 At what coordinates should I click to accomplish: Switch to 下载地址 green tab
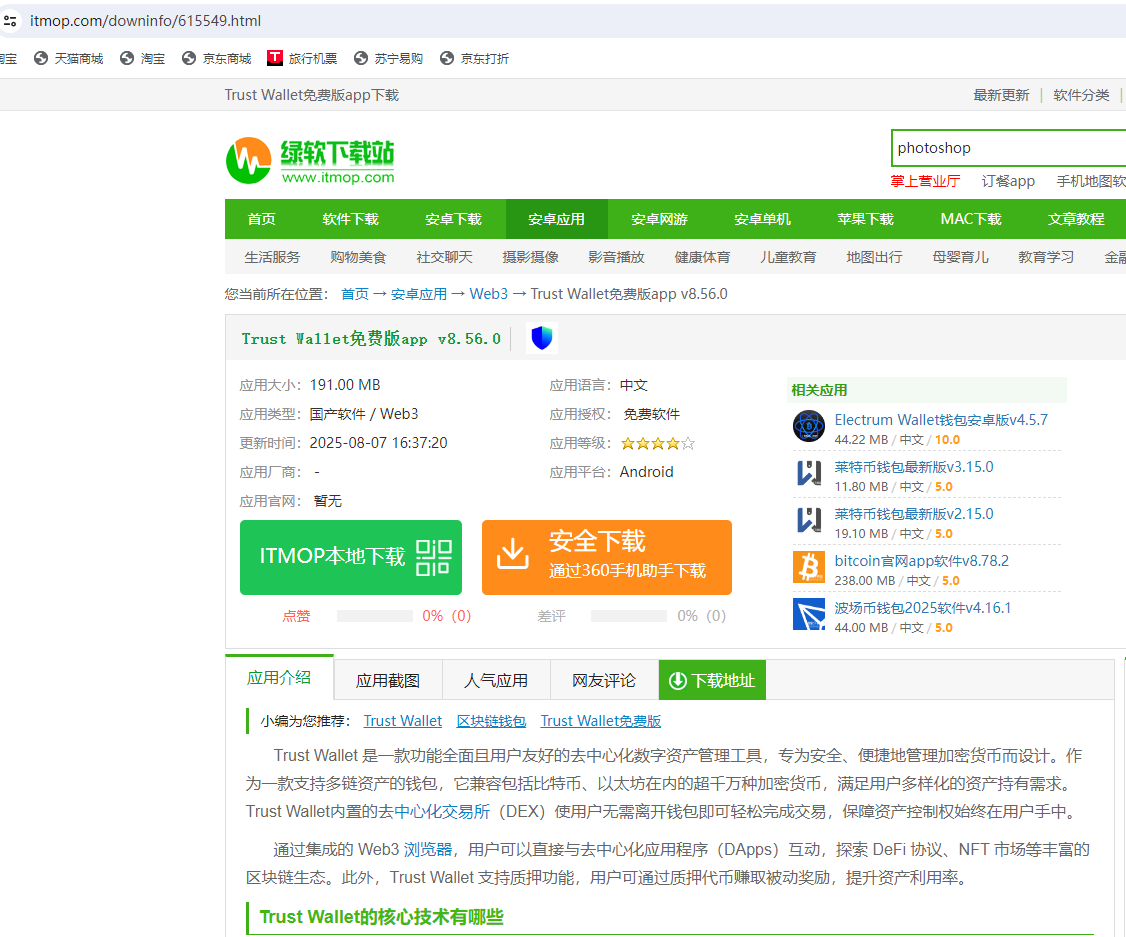(x=712, y=681)
